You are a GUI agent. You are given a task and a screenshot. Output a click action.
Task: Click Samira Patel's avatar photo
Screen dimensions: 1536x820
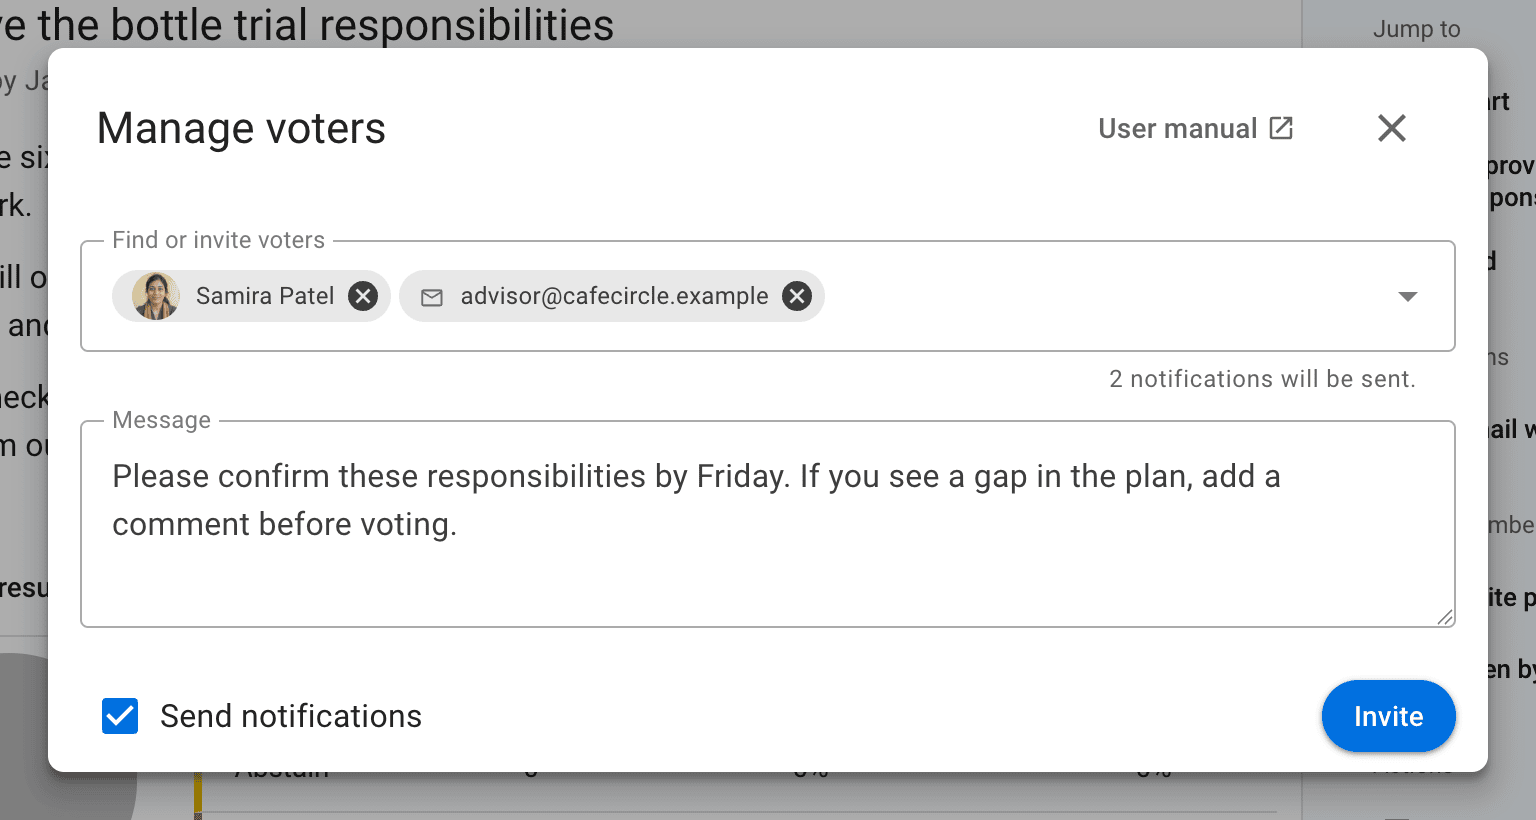[x=156, y=296]
